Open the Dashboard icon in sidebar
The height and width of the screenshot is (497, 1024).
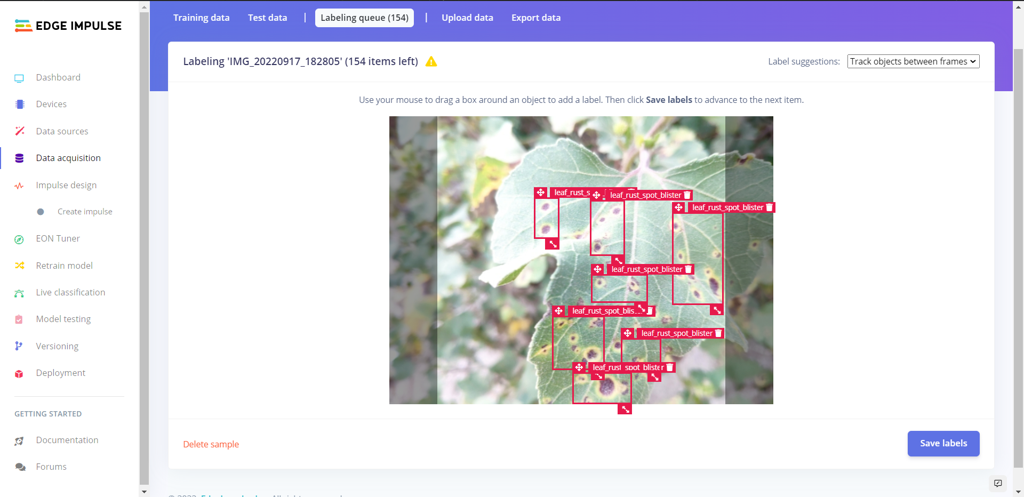[19, 78]
